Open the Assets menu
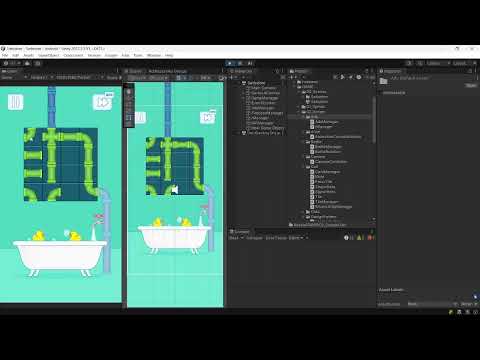 coord(29,55)
